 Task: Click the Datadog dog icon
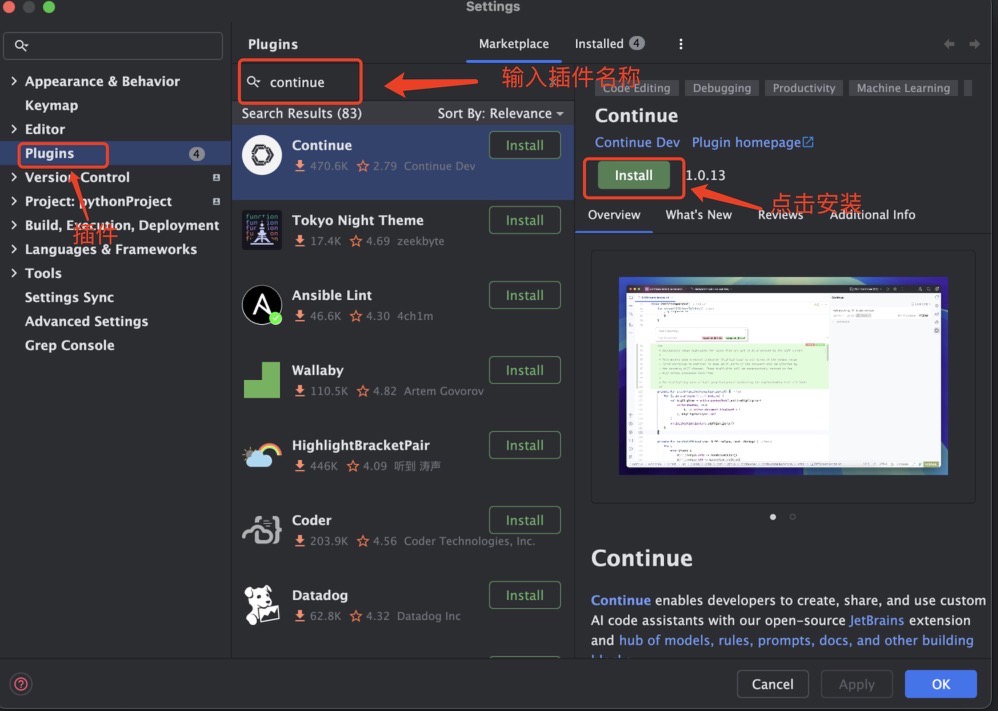tap(262, 605)
